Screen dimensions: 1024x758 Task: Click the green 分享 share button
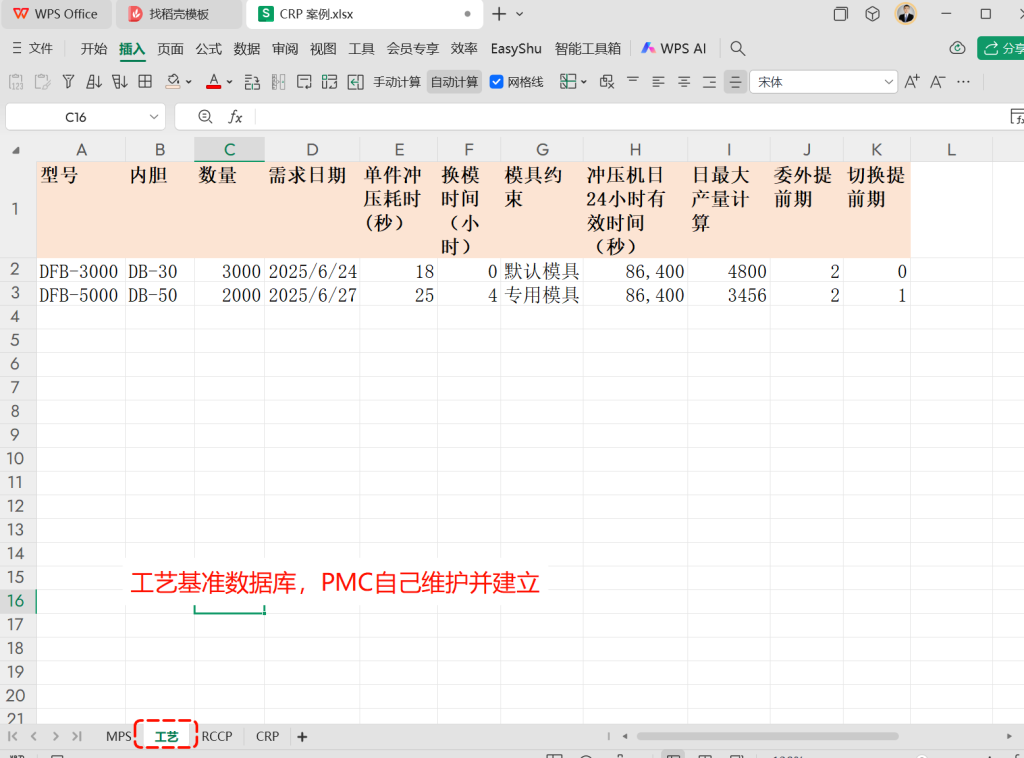click(x=1000, y=48)
